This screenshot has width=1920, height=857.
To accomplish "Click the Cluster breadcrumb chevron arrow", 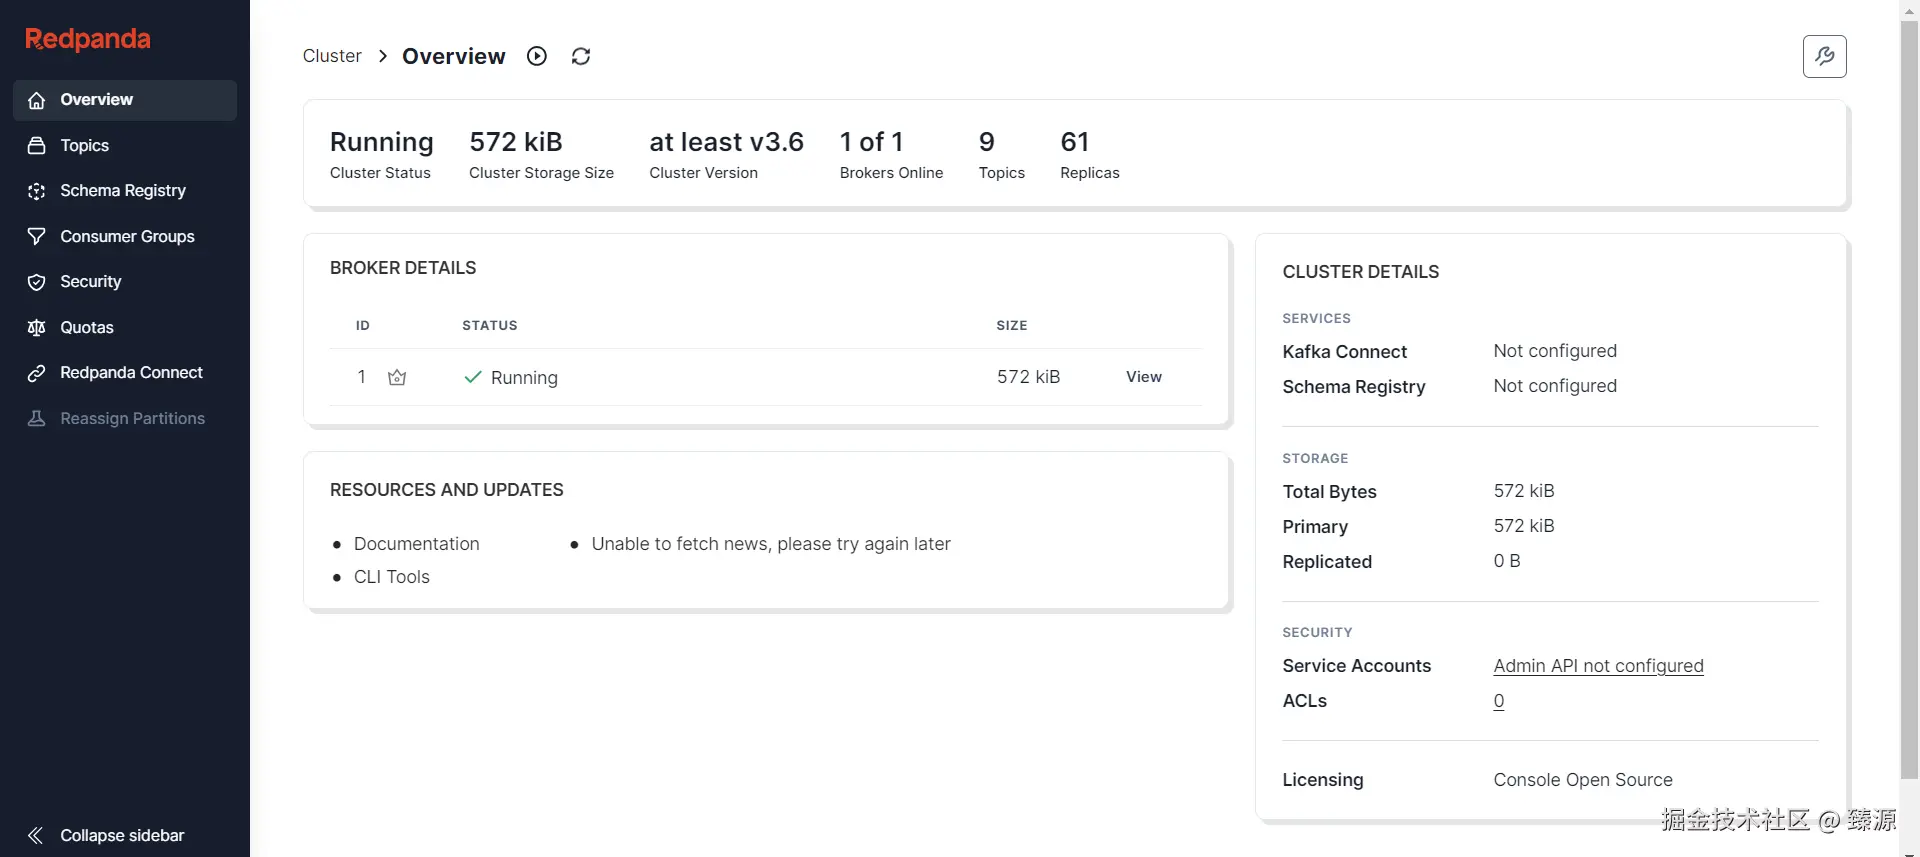I will click(x=383, y=56).
